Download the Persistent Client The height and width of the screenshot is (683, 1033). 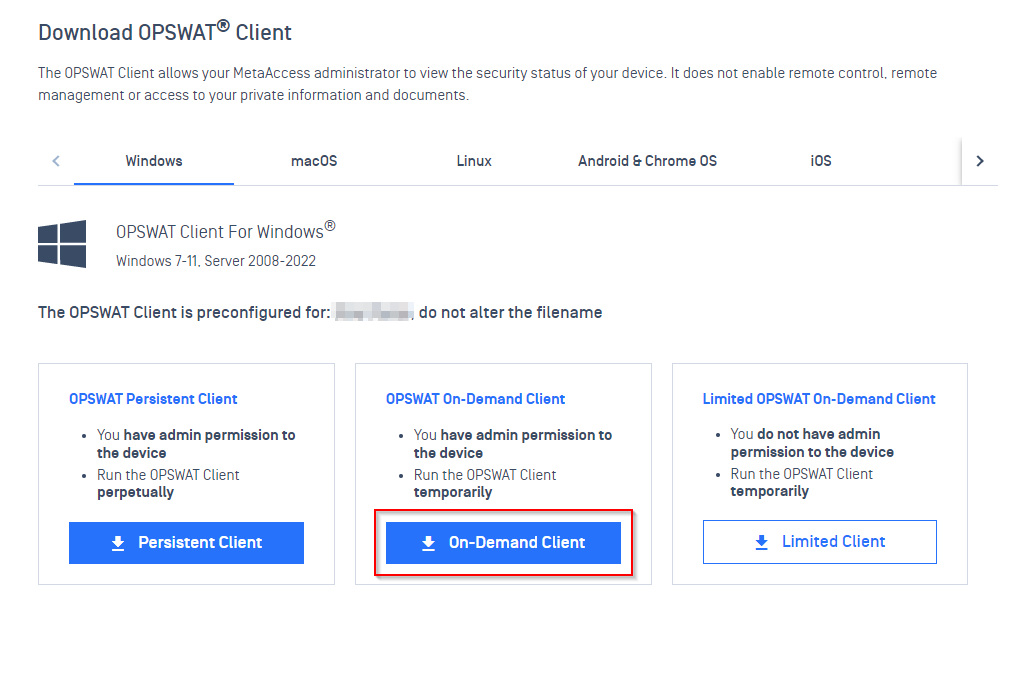pos(186,543)
